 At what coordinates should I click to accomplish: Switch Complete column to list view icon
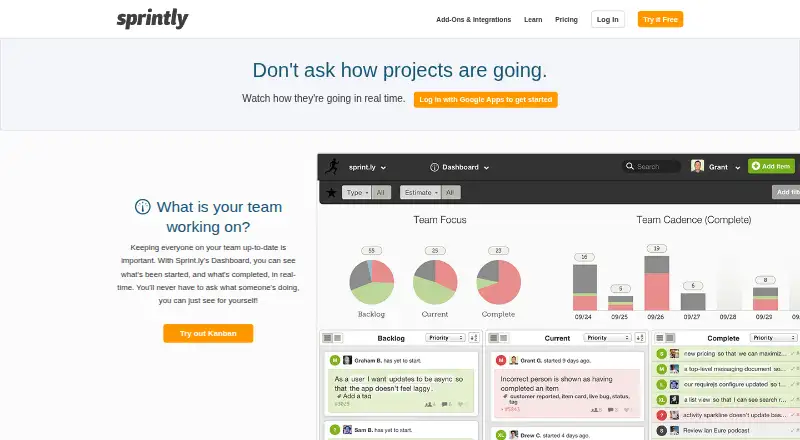[660, 338]
